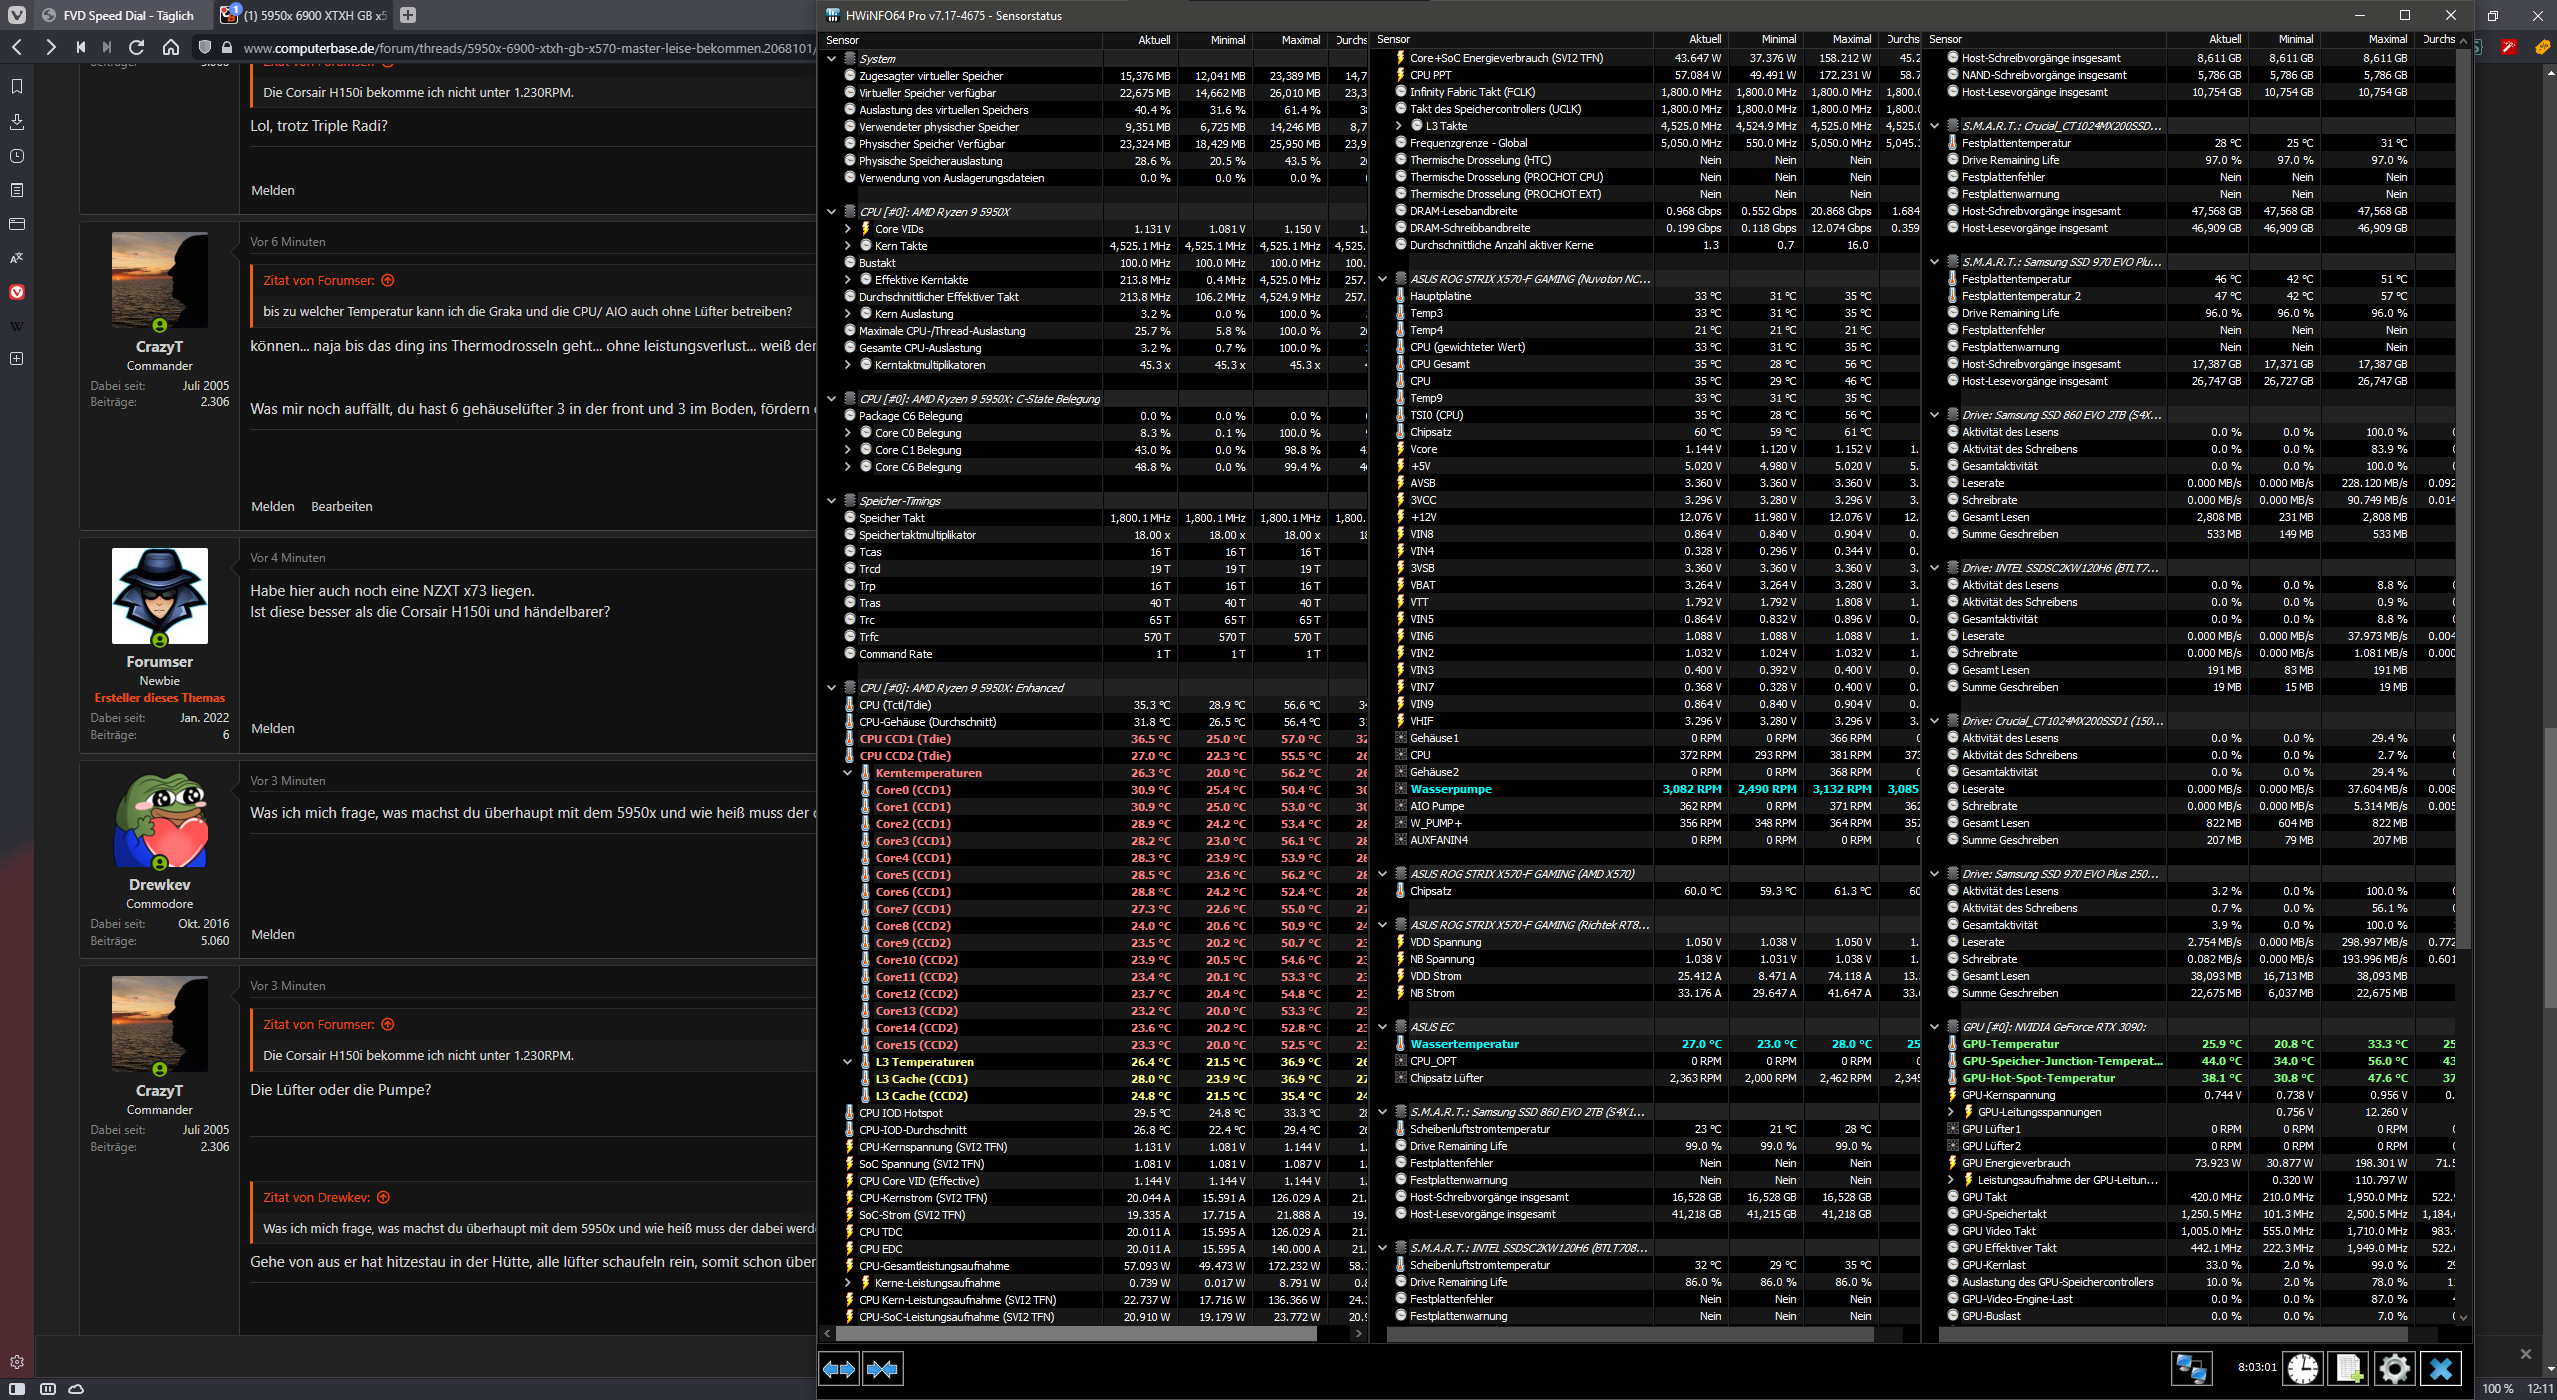Expand the Core VIDs row
This screenshot has height=1400, width=2557.
click(847, 229)
